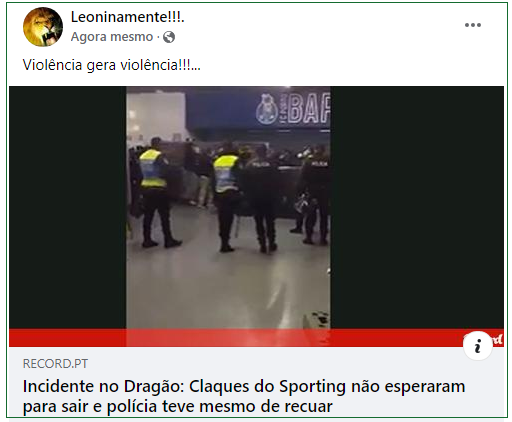Click the BAR sign in the thumbnail
The image size is (512, 422).
pos(309,108)
